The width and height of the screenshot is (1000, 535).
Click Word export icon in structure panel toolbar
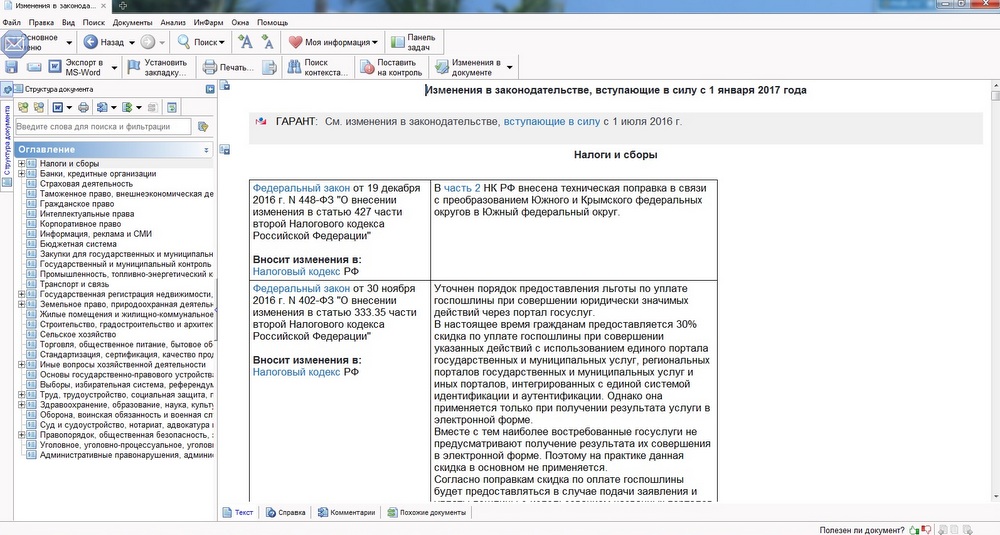click(58, 107)
